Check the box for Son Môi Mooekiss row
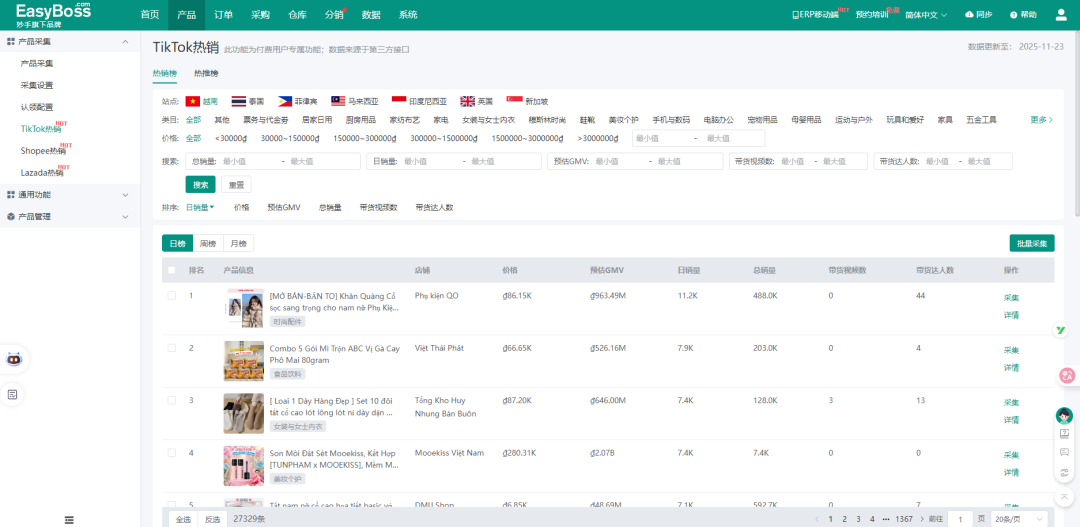Image resolution: width=1080 pixels, height=527 pixels. click(x=172, y=453)
